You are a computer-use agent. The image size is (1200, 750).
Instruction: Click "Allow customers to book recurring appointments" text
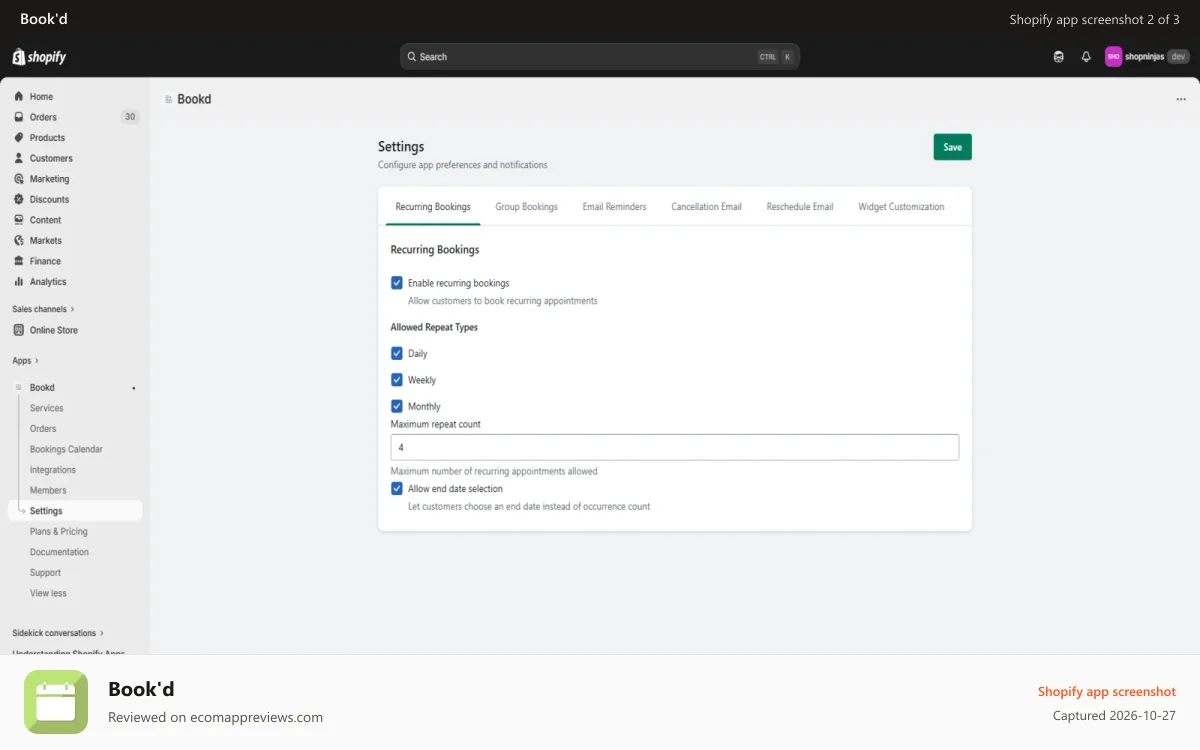click(x=503, y=301)
